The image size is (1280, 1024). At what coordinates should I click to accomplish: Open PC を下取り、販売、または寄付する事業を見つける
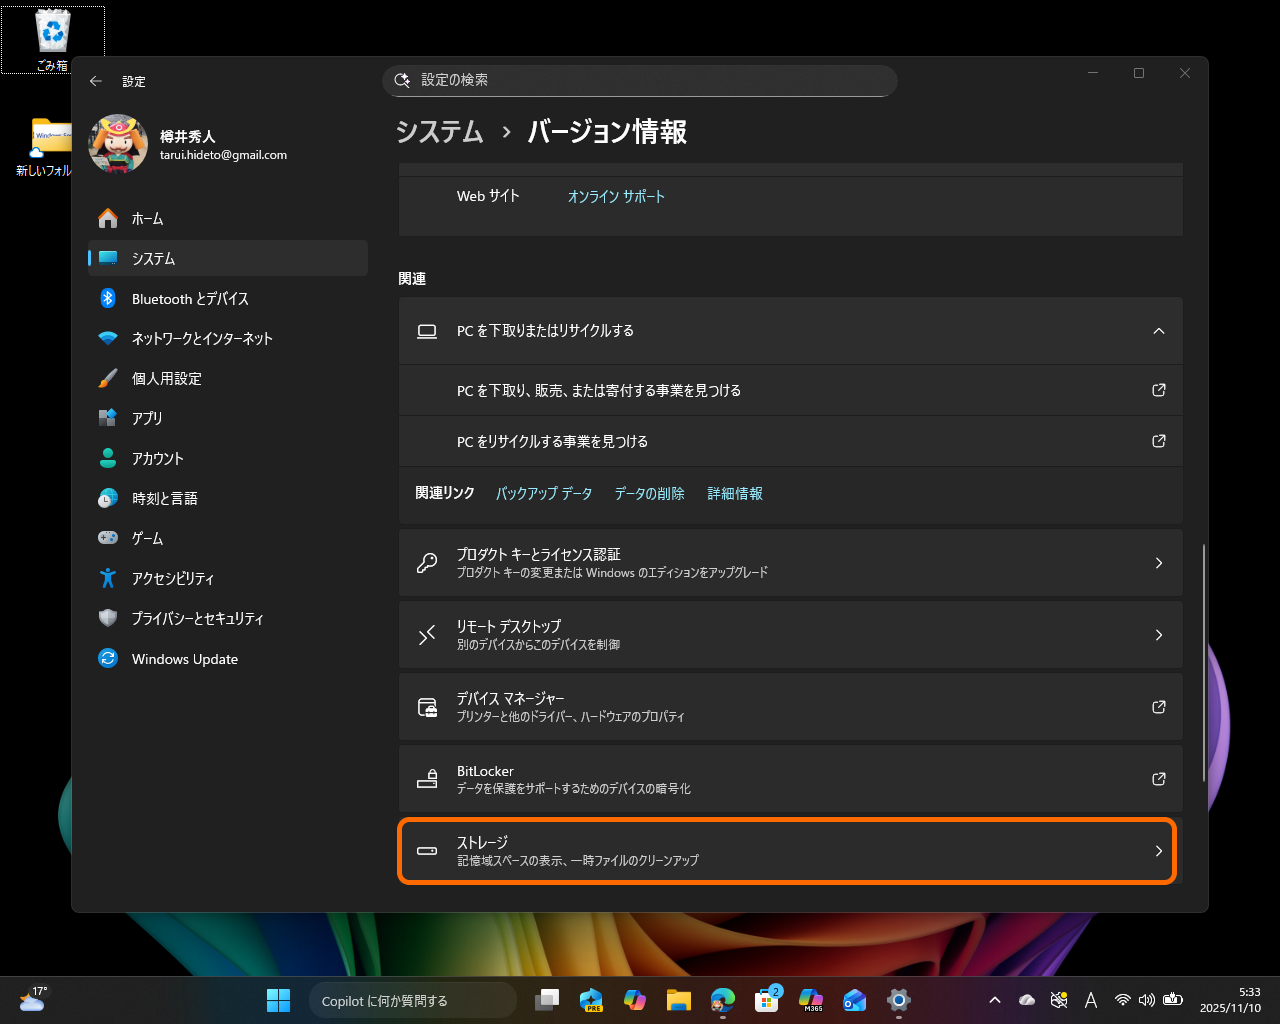(791, 390)
